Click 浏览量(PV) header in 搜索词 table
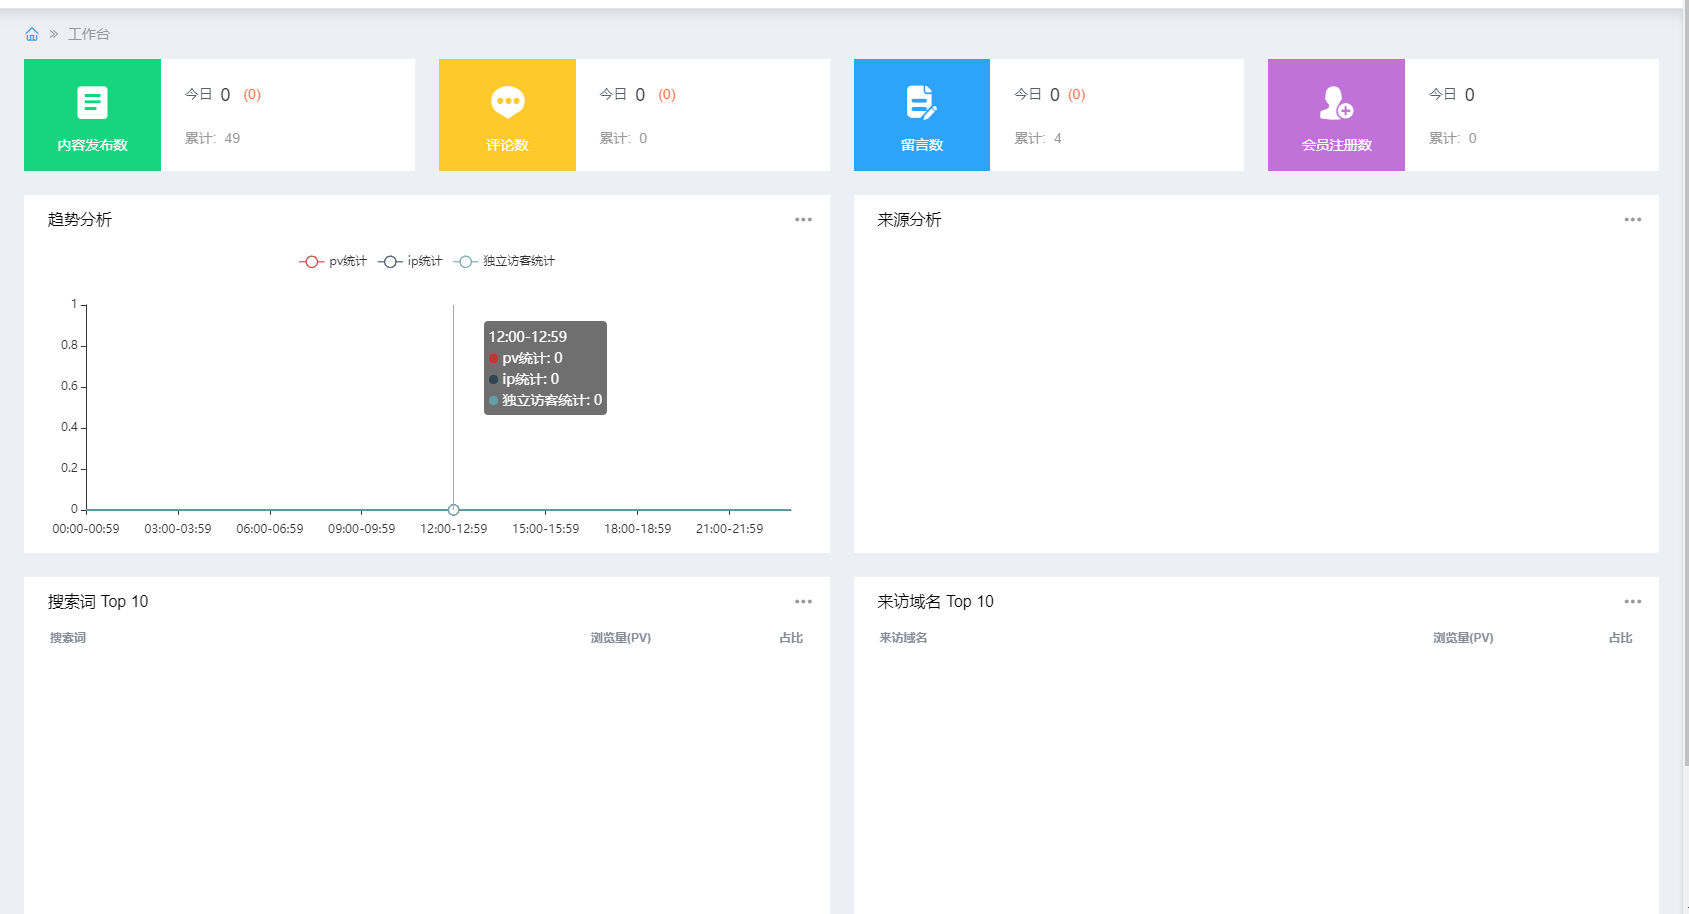The image size is (1689, 914). (x=621, y=638)
